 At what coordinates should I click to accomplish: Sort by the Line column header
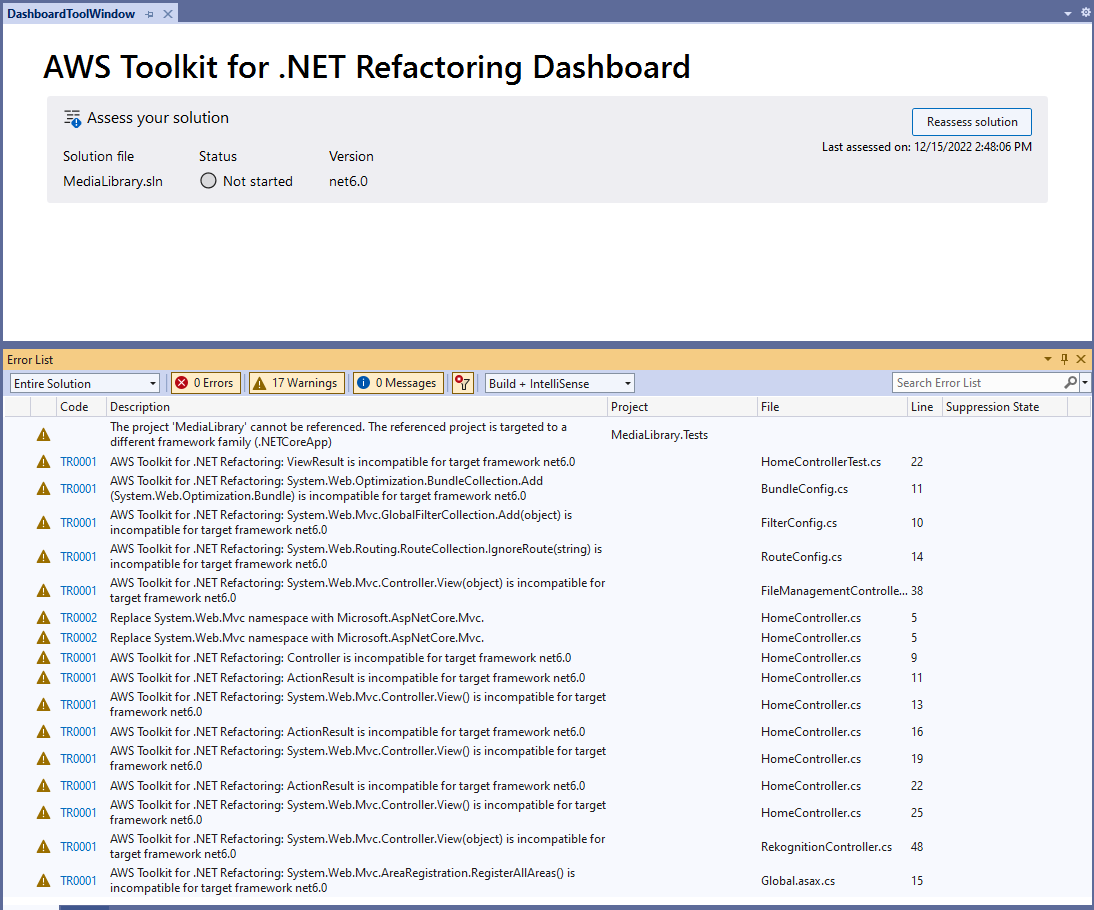[924, 407]
